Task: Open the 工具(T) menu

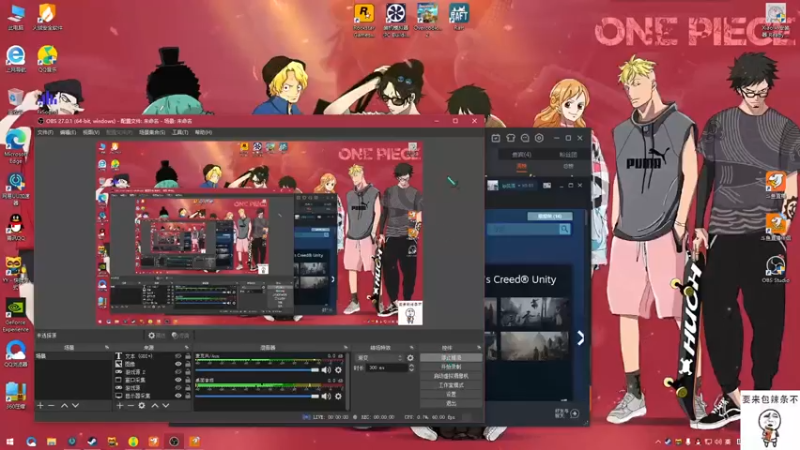Action: click(x=180, y=133)
